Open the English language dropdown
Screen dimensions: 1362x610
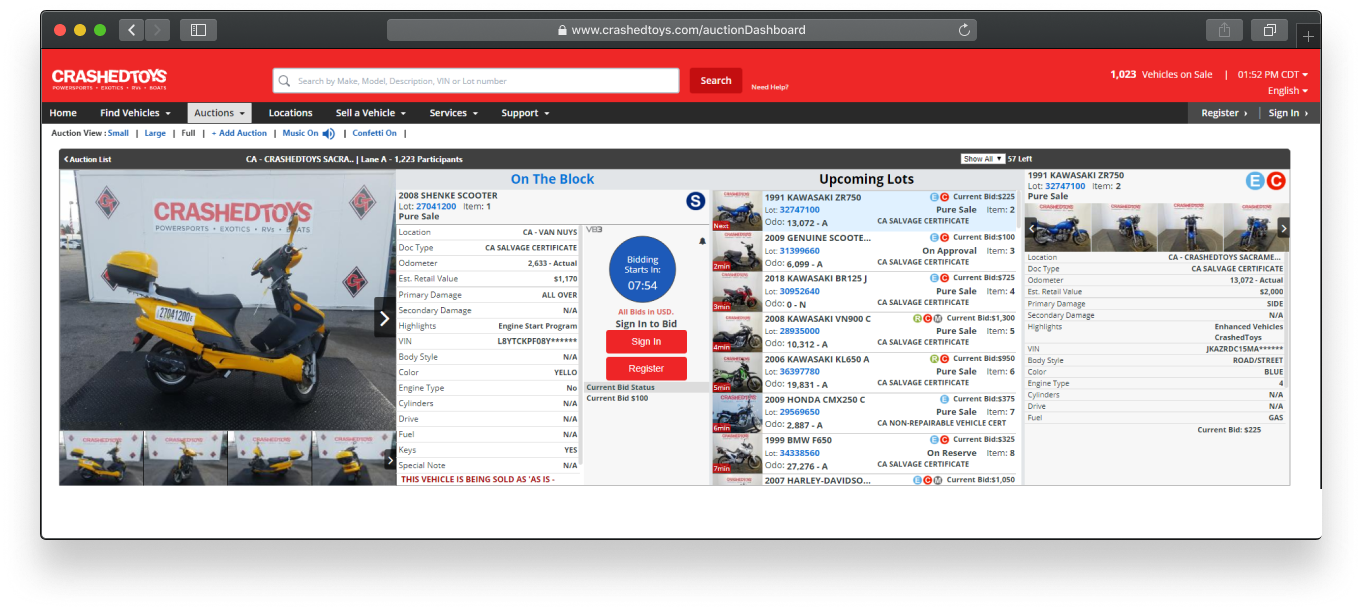1288,91
